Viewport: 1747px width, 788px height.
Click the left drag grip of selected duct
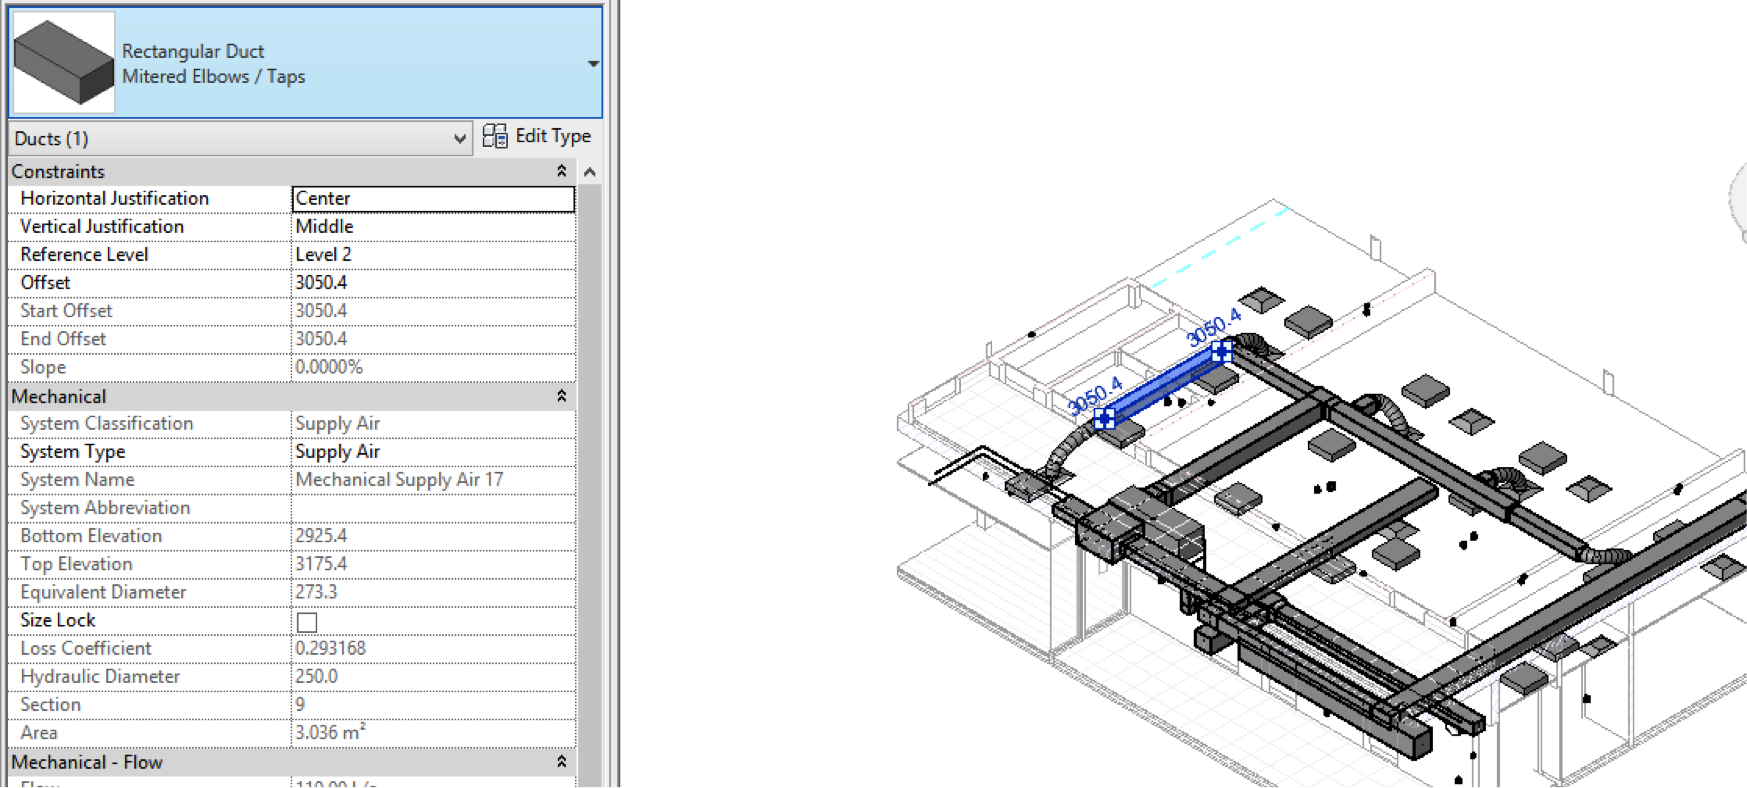click(x=1105, y=418)
